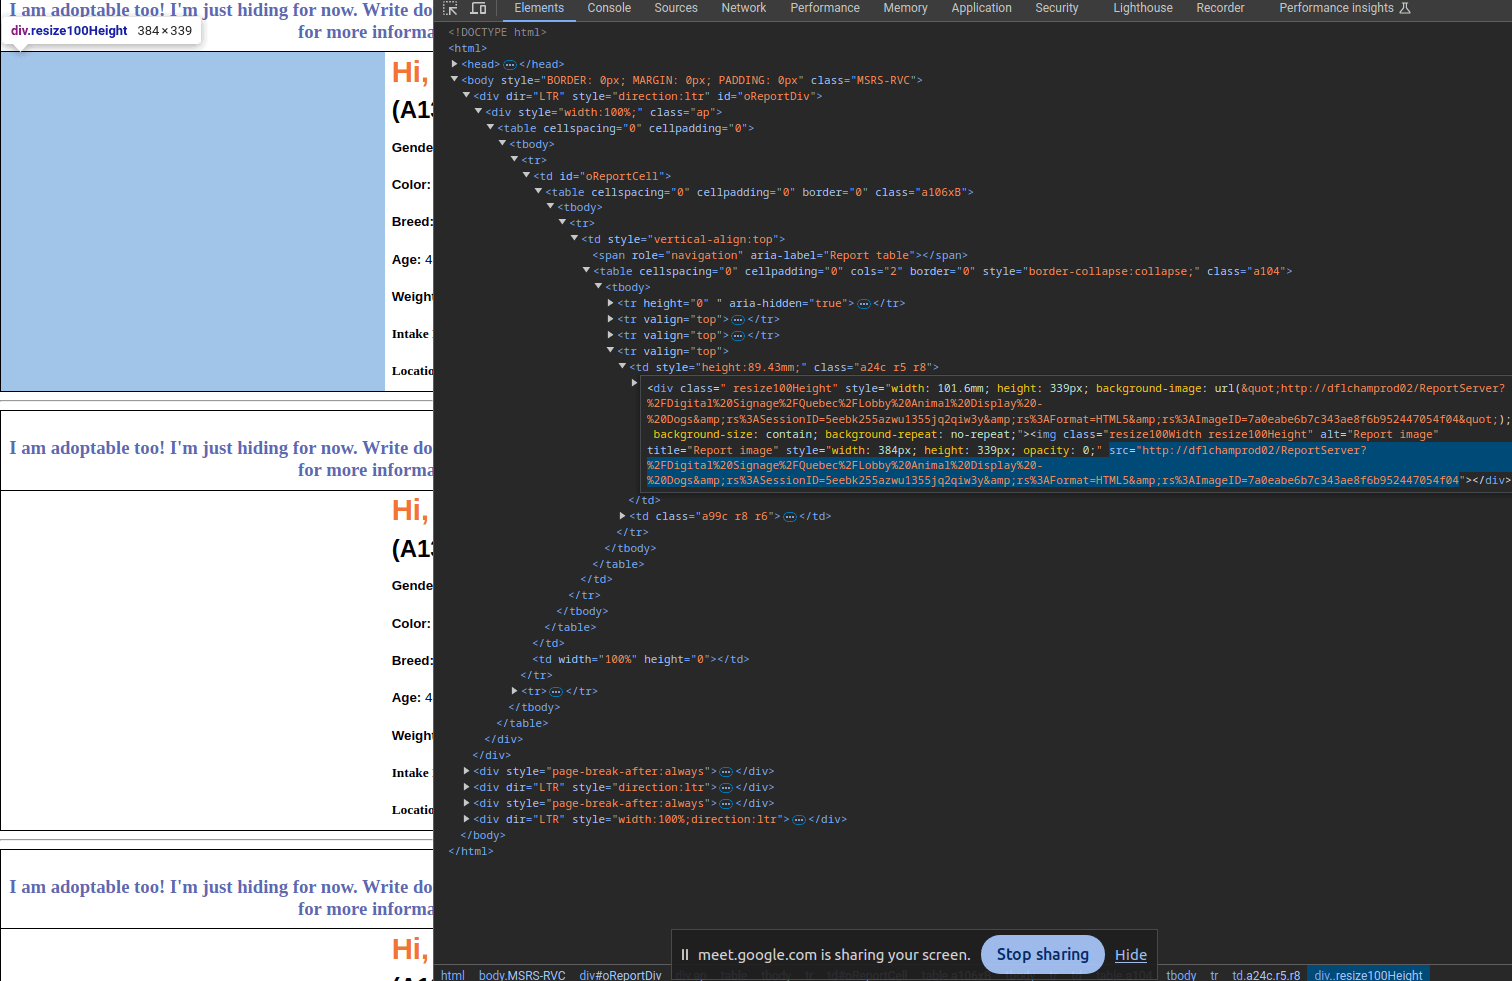Collapse the table class="a106xB" node

[539, 192]
